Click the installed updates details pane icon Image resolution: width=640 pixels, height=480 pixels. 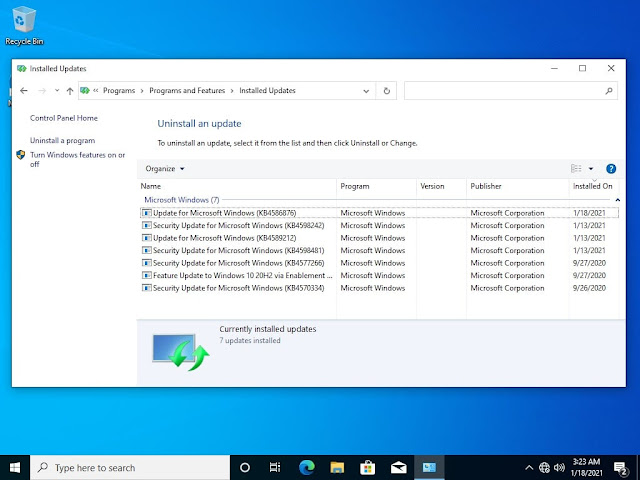coord(180,352)
